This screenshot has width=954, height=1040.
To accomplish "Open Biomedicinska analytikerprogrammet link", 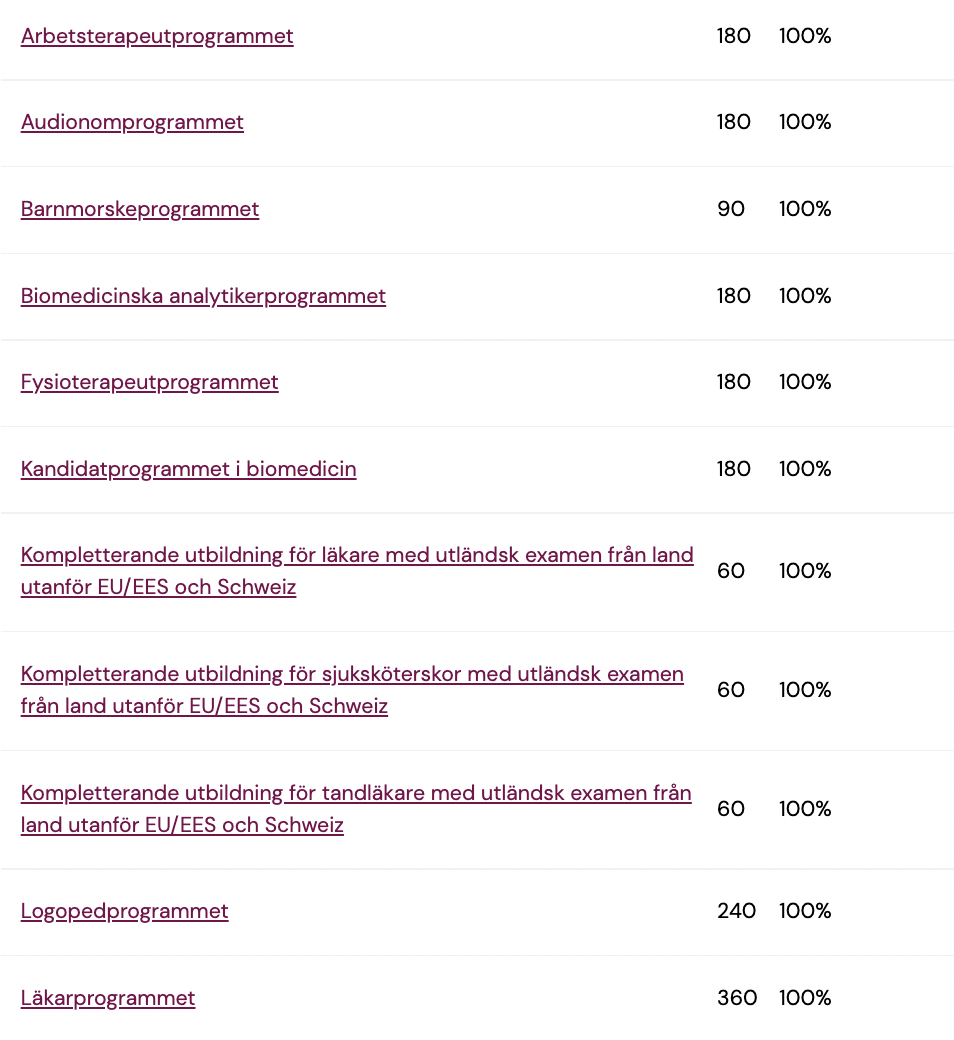I will point(203,296).
